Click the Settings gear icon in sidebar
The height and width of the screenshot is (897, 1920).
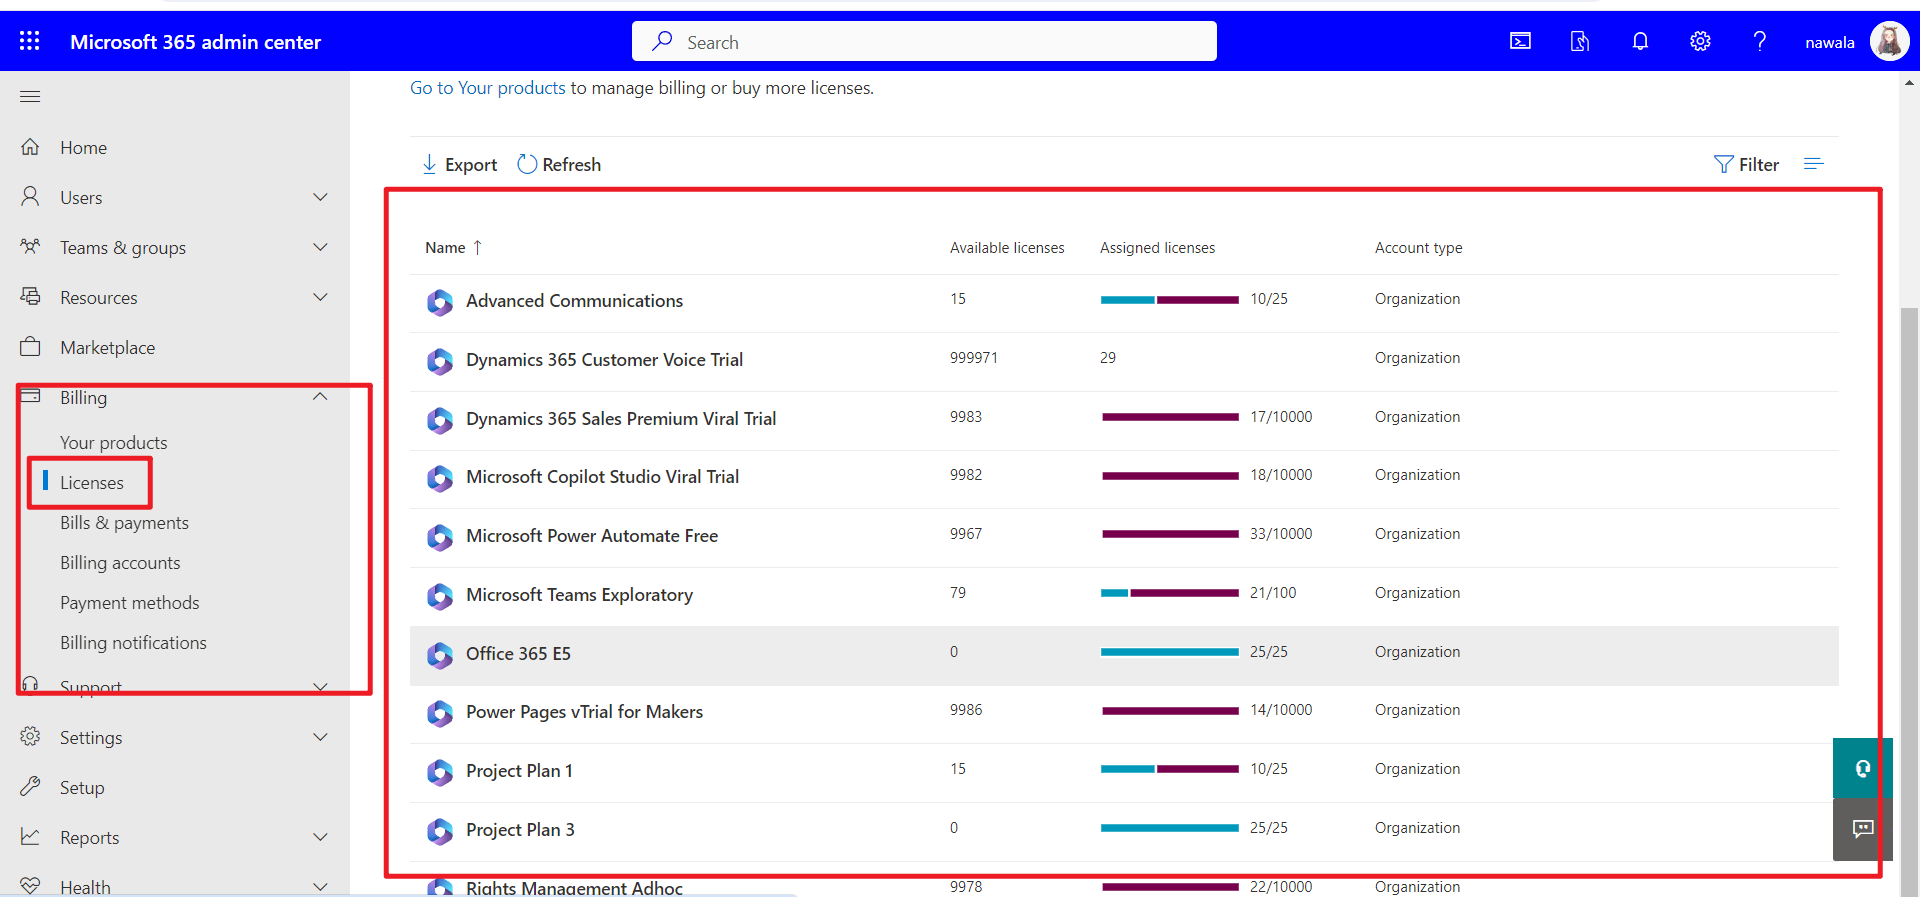click(30, 736)
